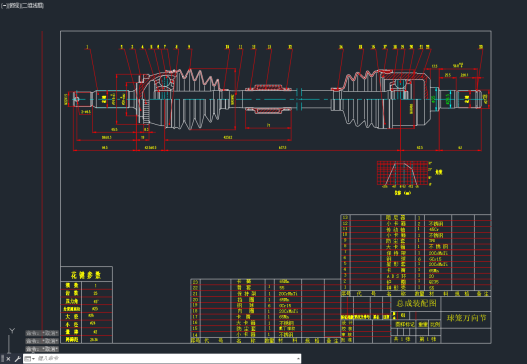Image resolution: width=527 pixels, height=364 pixels.
Task: Select the 总成装配图 title block text
Action: point(416,304)
